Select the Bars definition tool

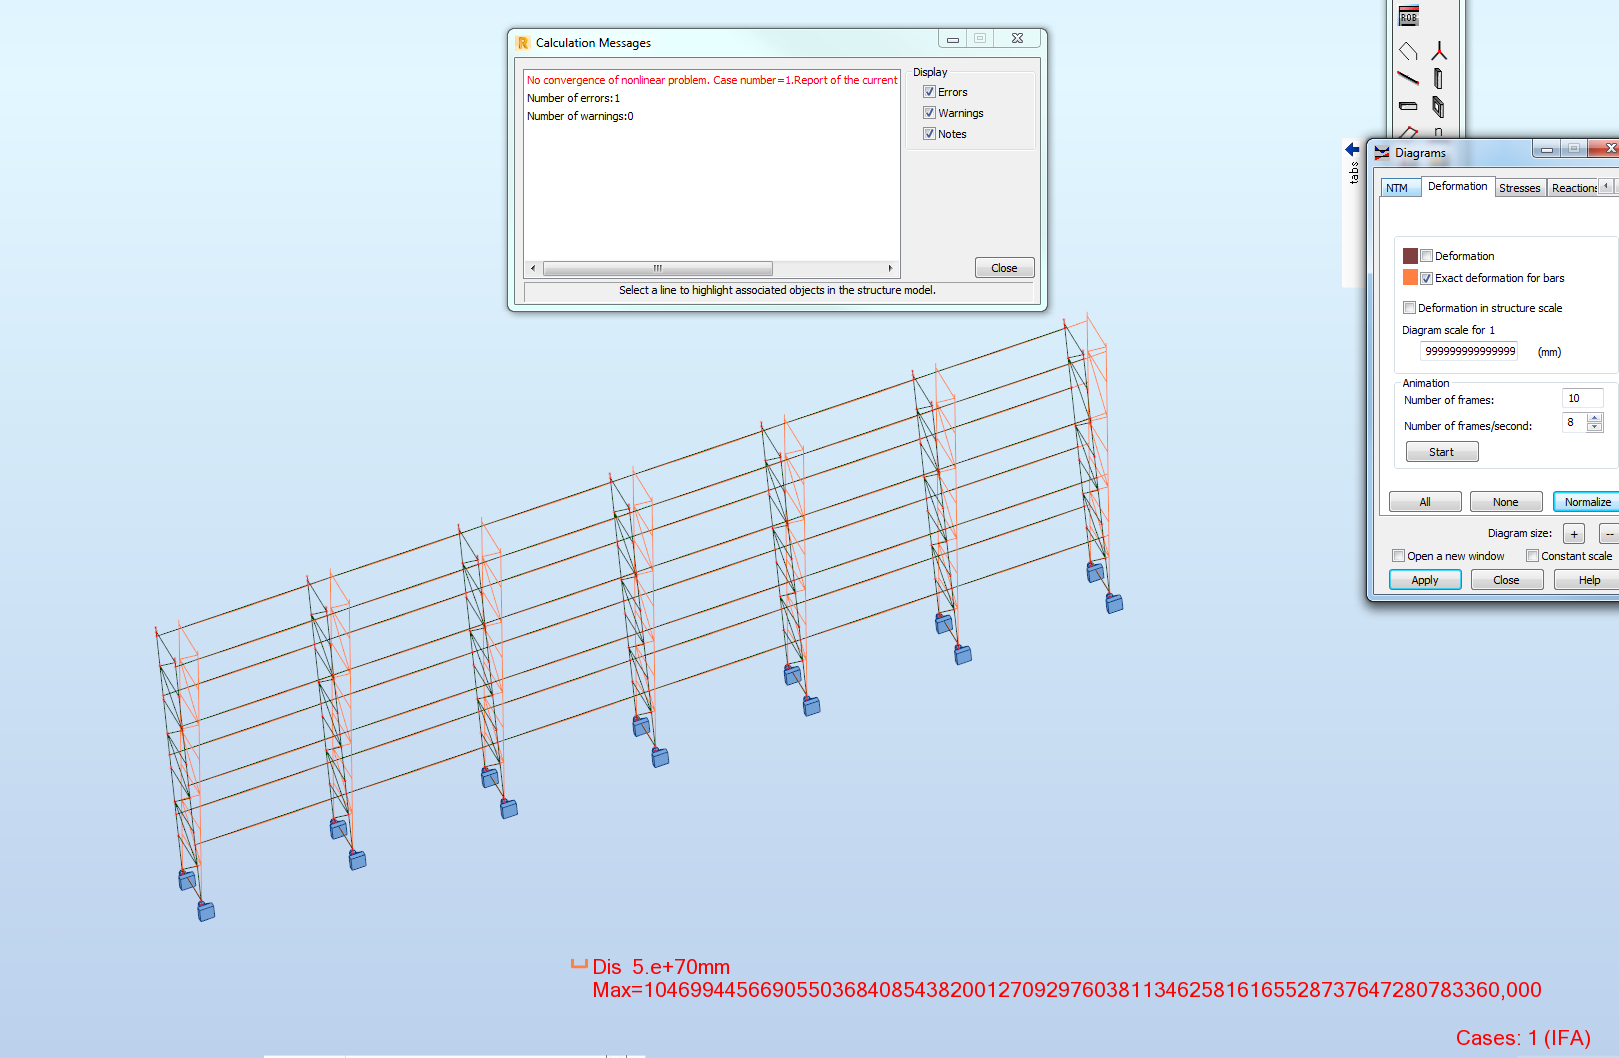(1409, 78)
